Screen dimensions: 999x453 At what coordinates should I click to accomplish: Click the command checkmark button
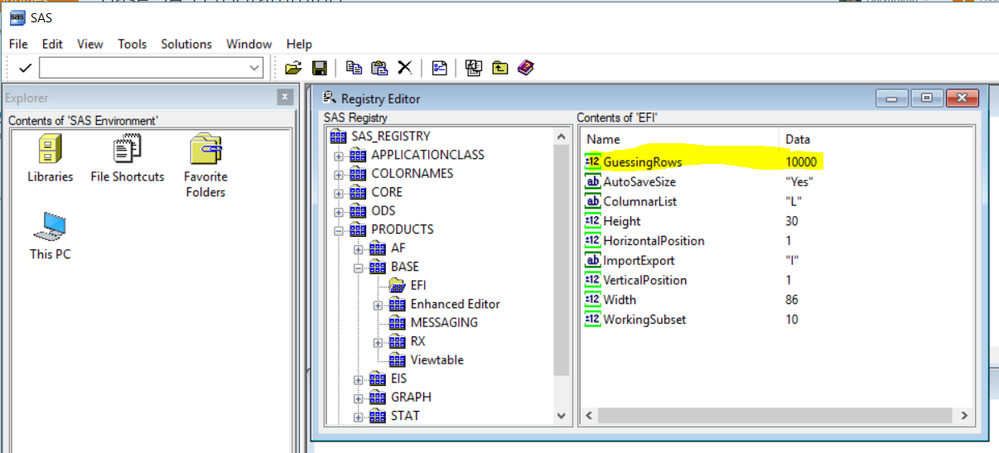(x=25, y=68)
